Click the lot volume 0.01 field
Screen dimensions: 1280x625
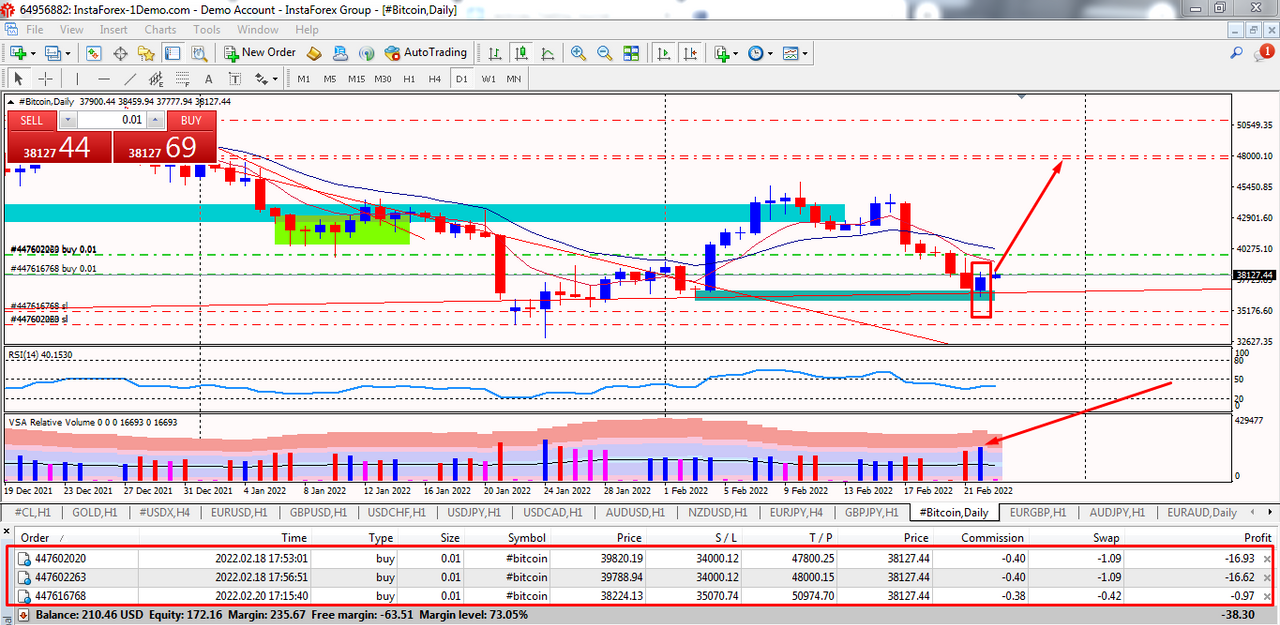112,120
